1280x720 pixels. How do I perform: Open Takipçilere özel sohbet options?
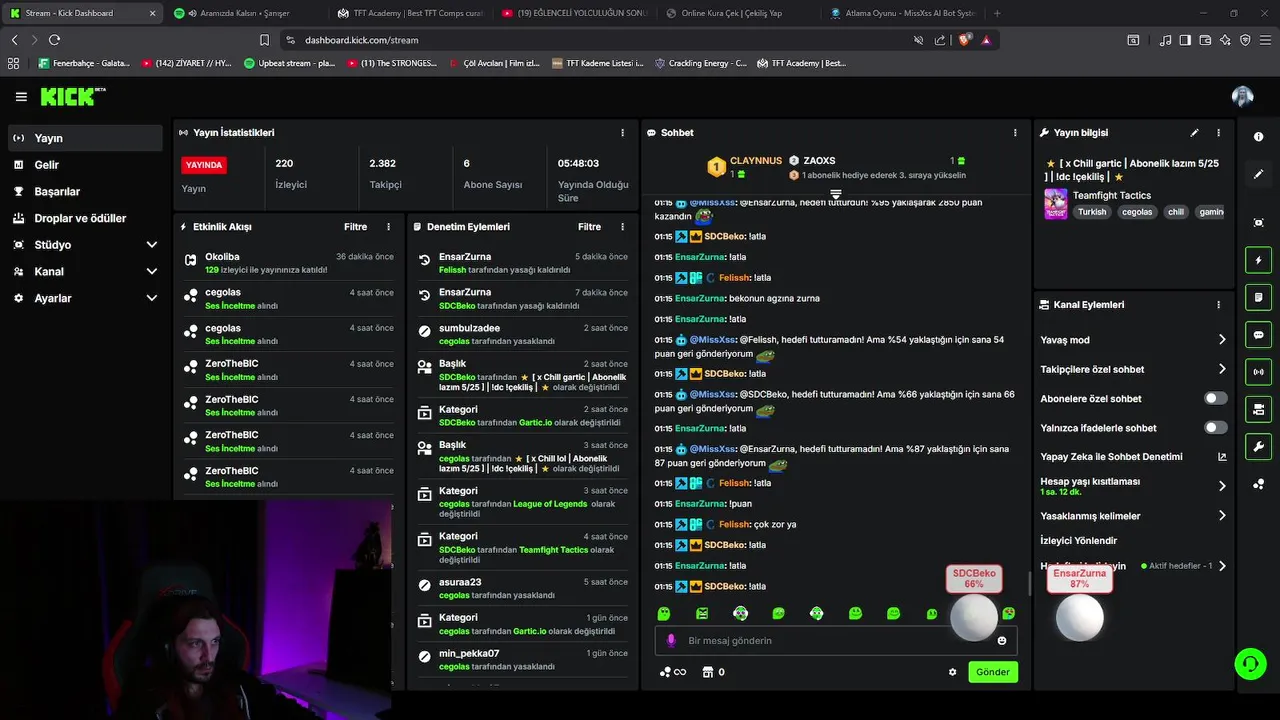click(1133, 369)
